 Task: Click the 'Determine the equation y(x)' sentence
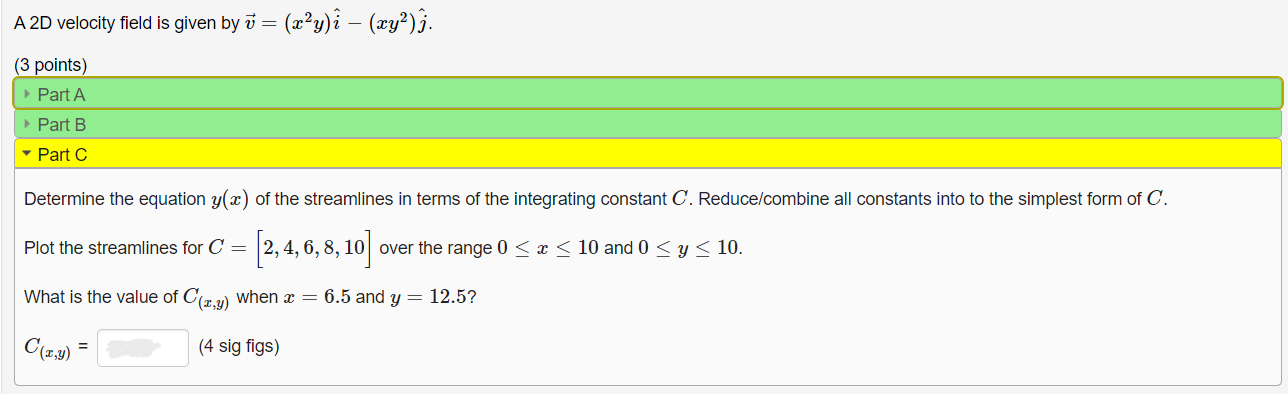[595, 199]
